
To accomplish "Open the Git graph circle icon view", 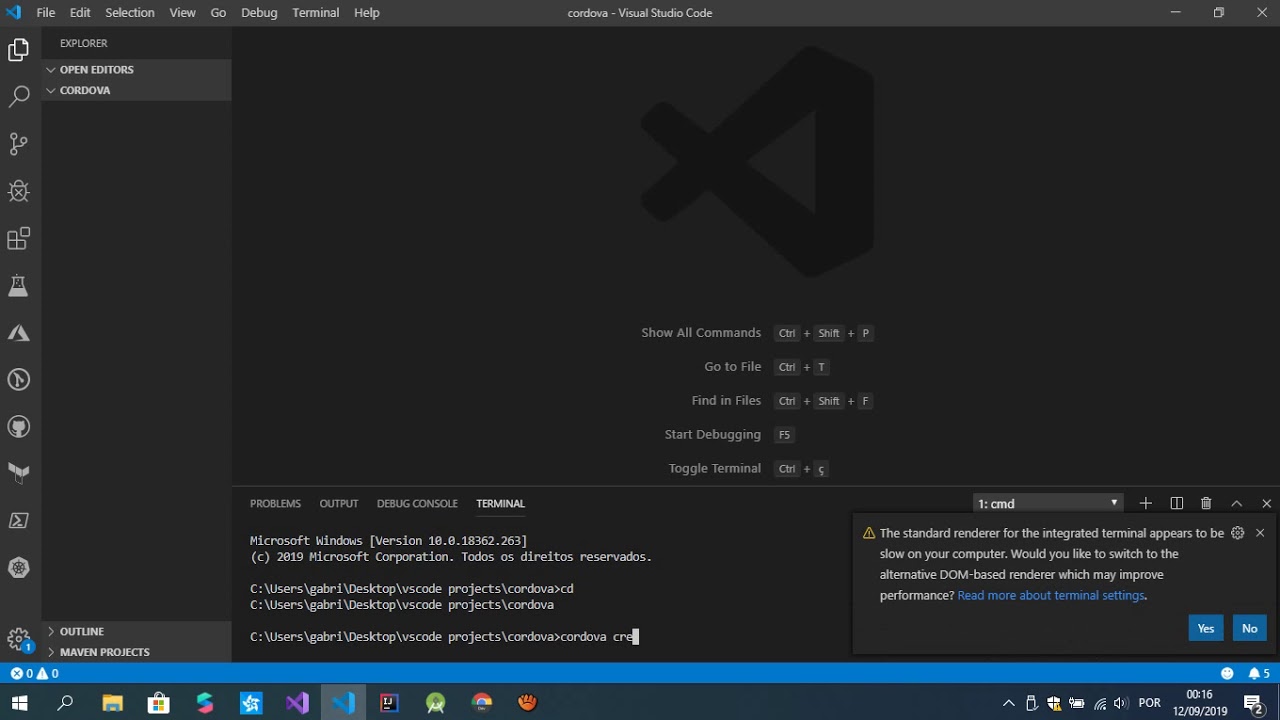I will click(x=19, y=380).
